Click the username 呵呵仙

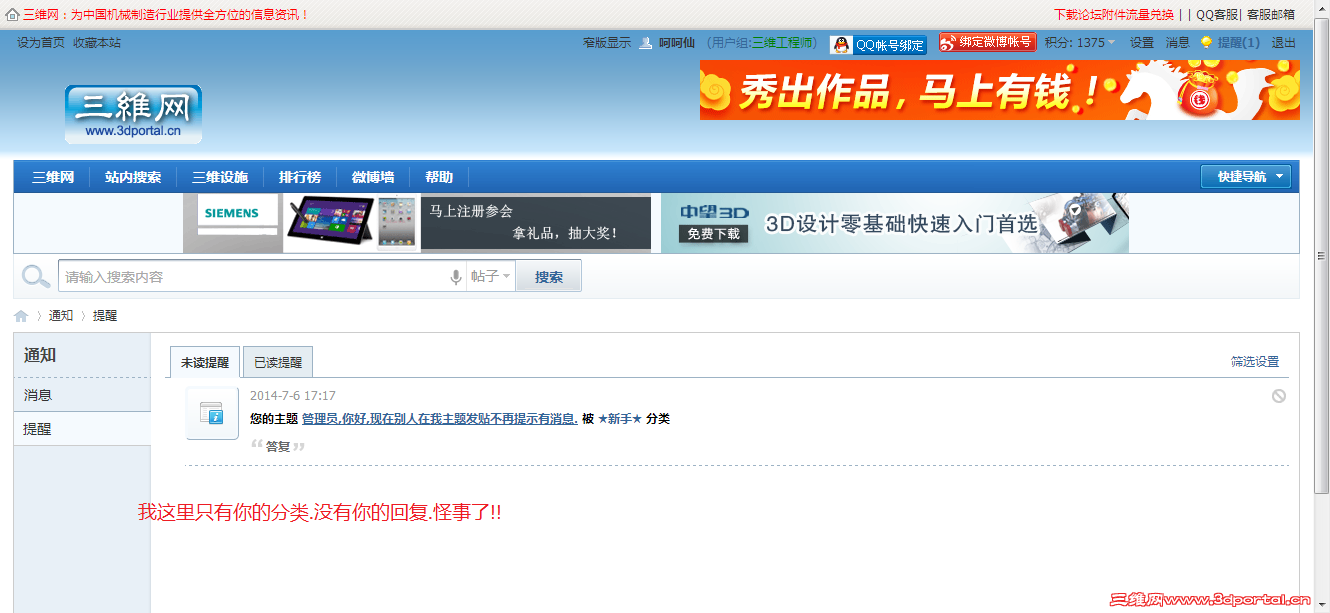point(677,43)
